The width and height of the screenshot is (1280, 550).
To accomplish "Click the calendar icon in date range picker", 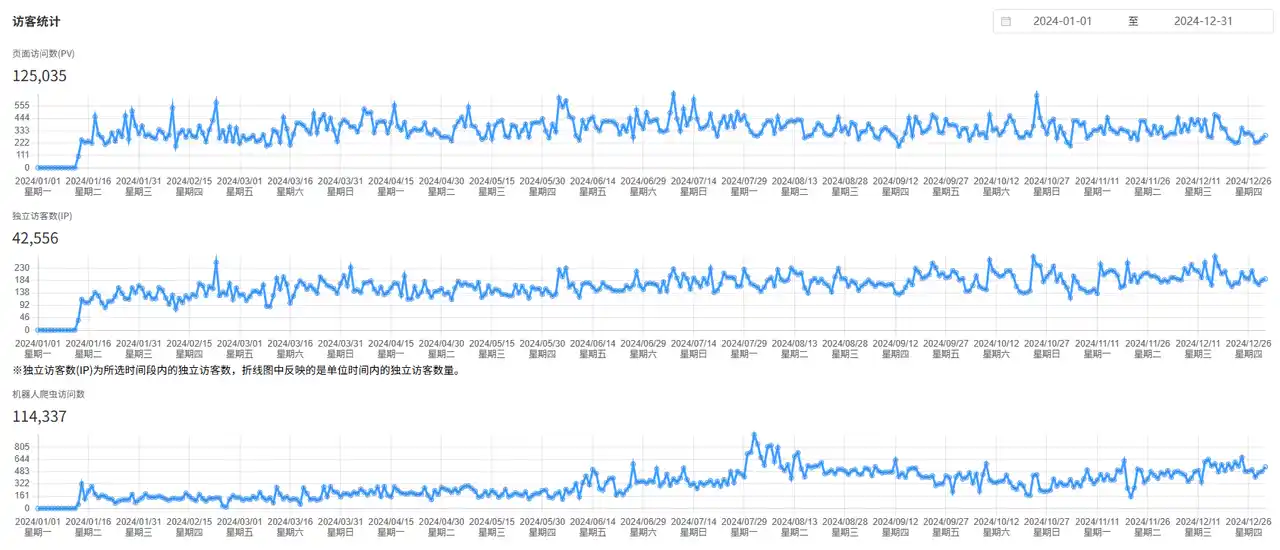I will tap(1006, 21).
